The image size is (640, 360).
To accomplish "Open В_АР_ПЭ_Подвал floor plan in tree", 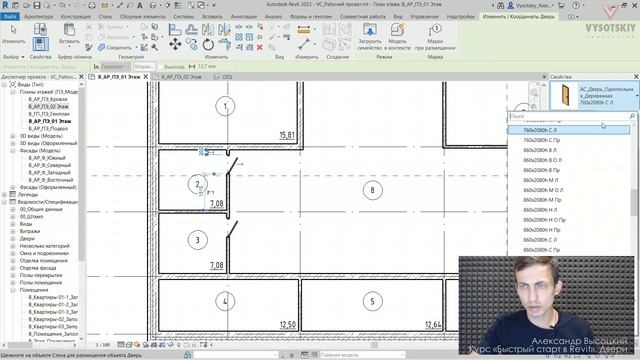I will click(x=48, y=129).
